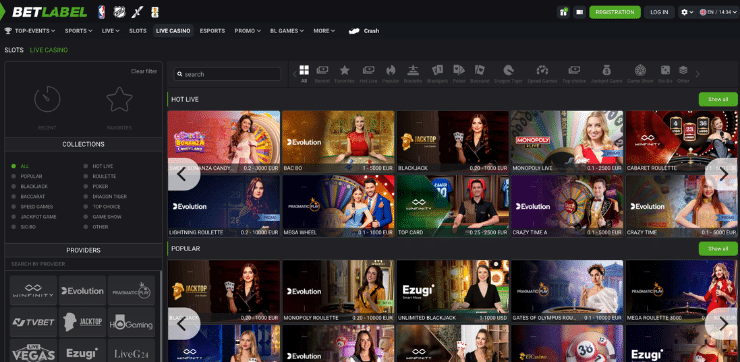
Task: Select the BLACKJACK collection filter
Action: [x=30, y=186]
